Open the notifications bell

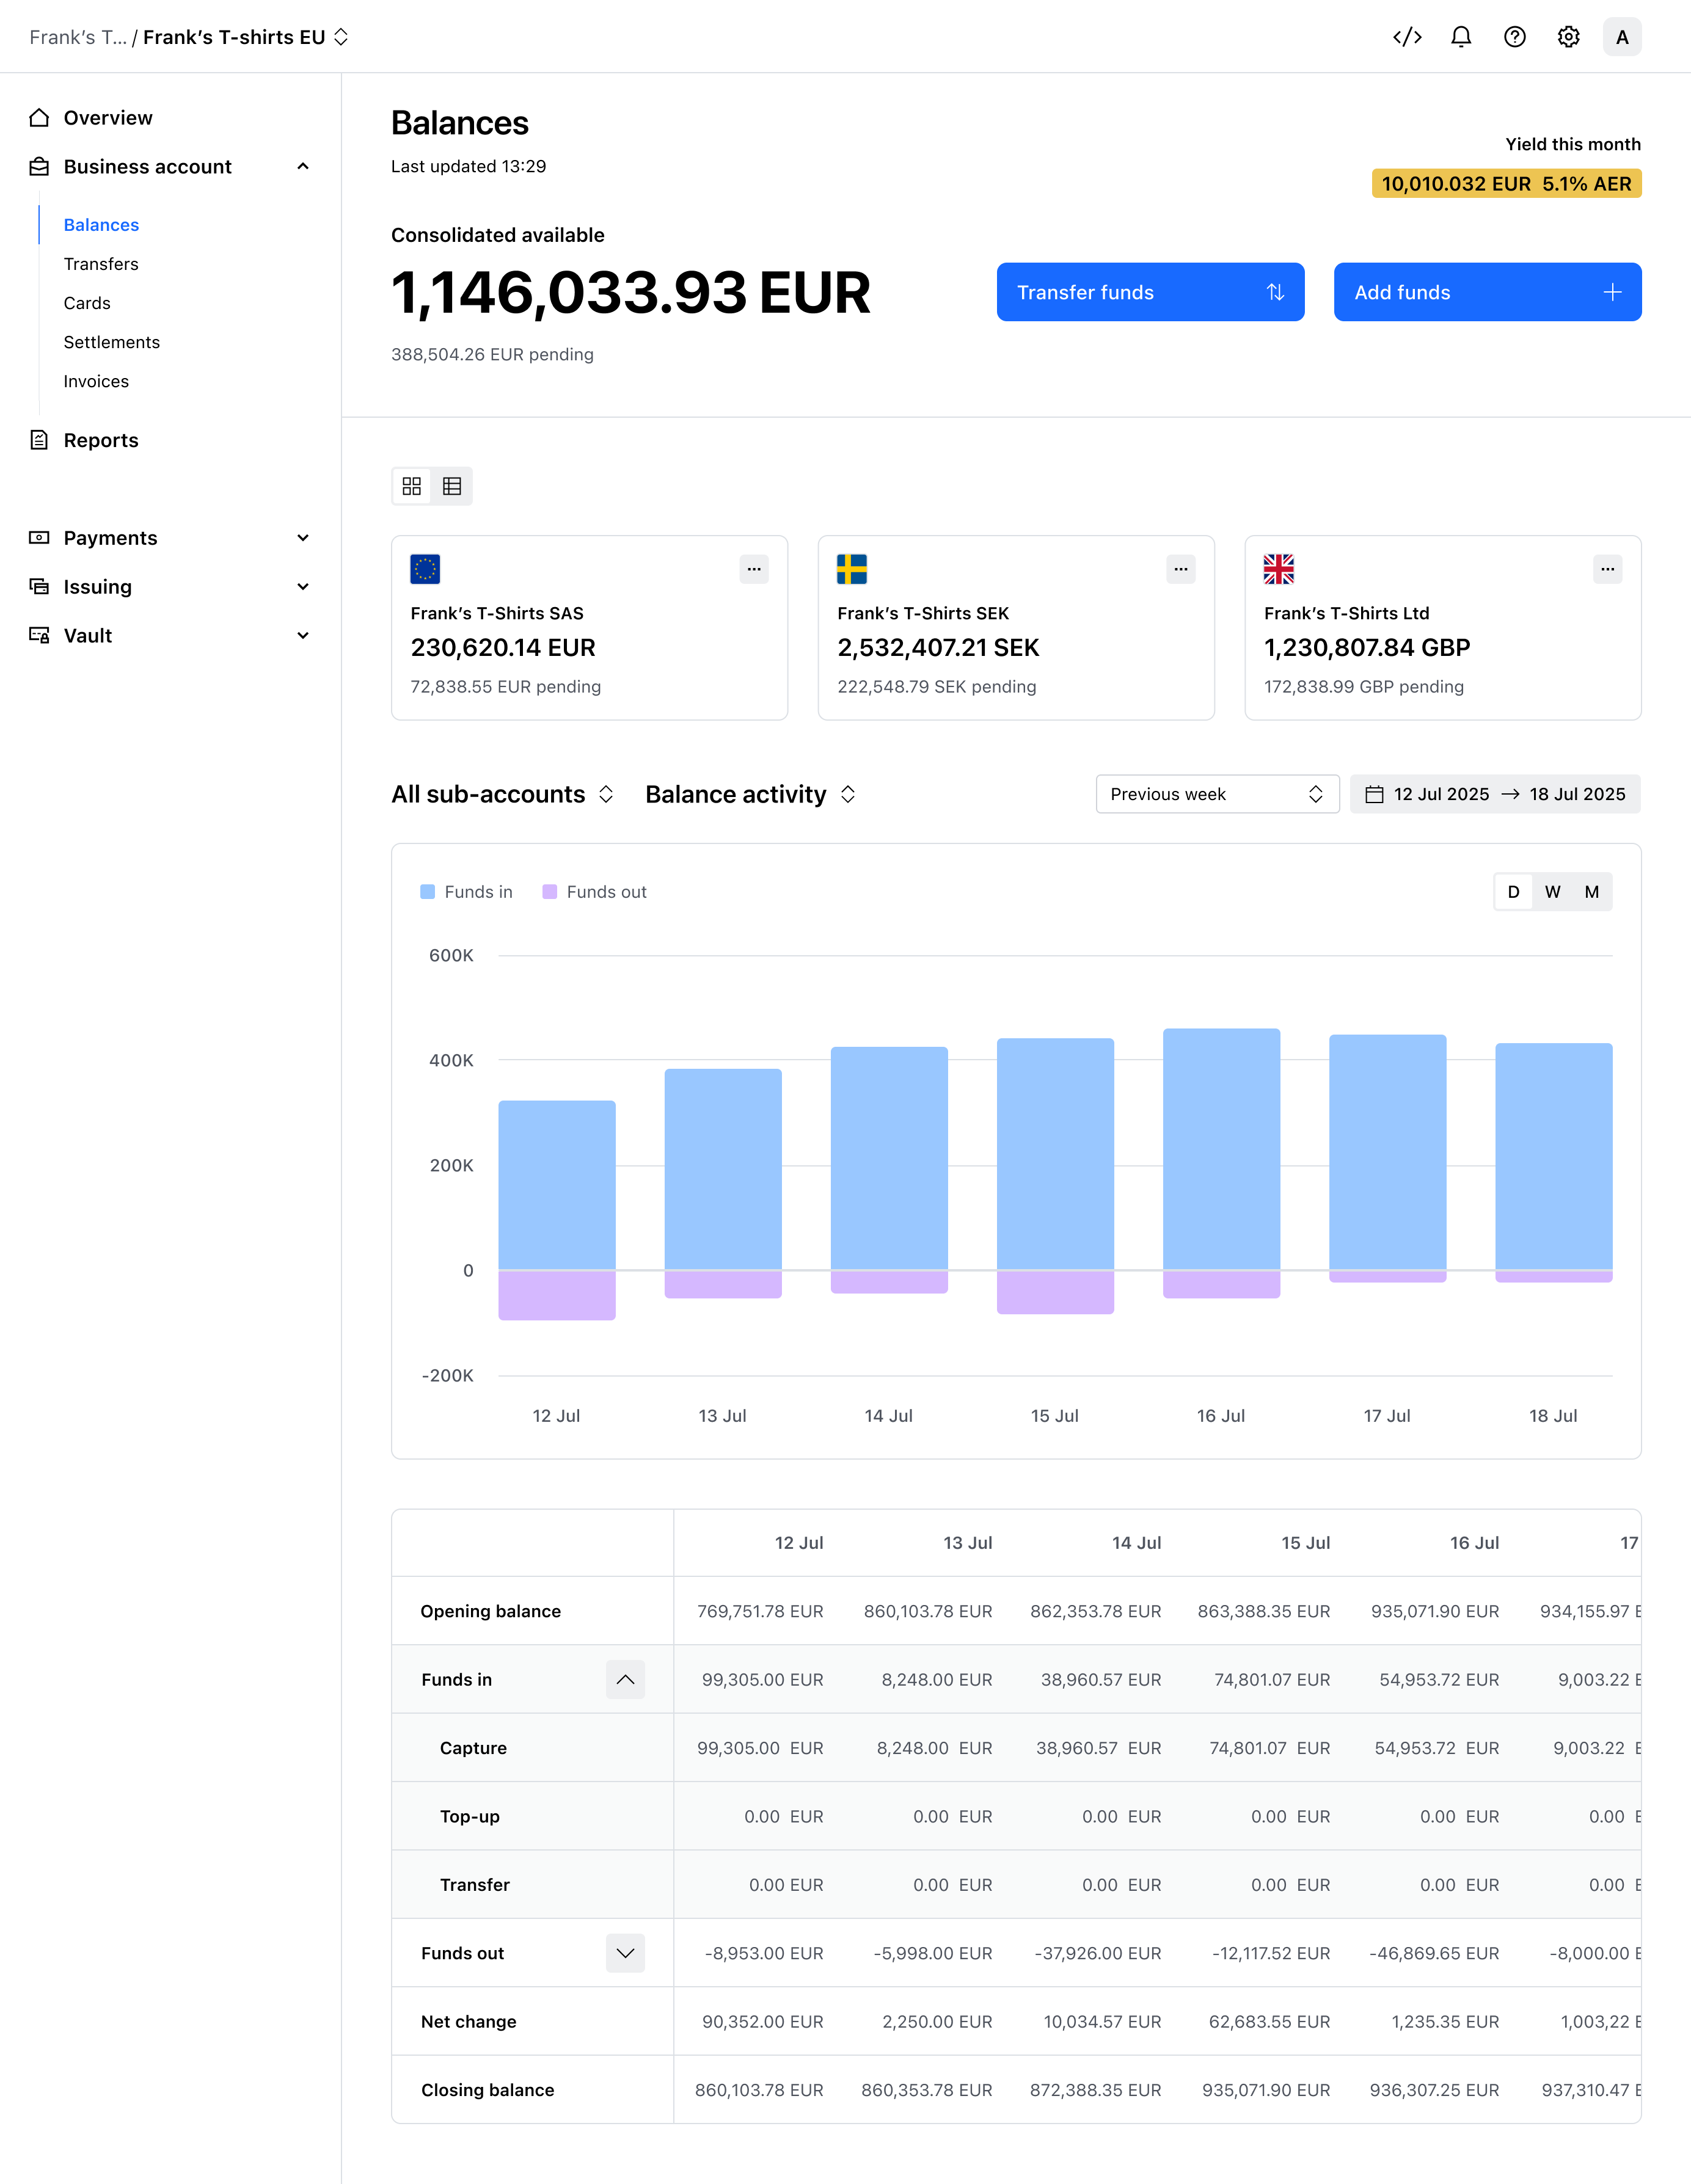1461,37
